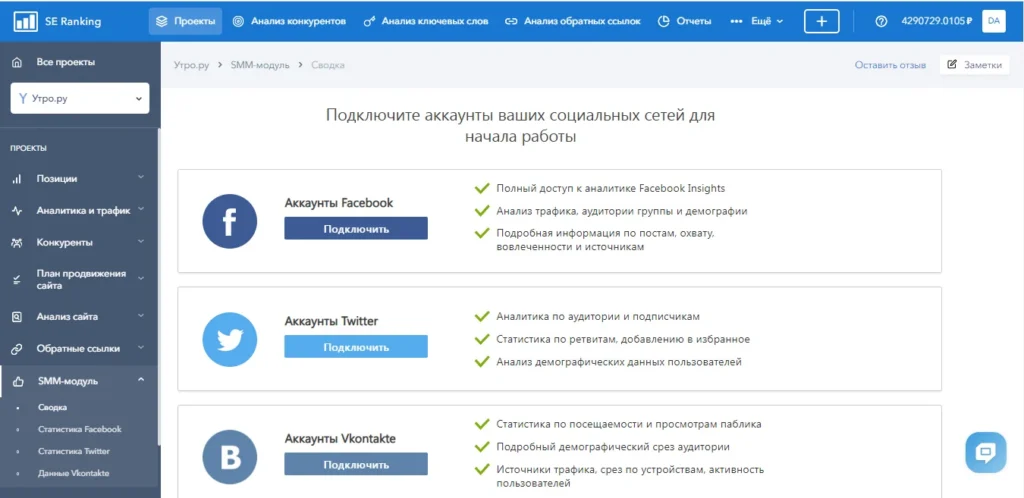Expand the Ещё dropdown menu
This screenshot has height=498, width=1024.
click(757, 21)
